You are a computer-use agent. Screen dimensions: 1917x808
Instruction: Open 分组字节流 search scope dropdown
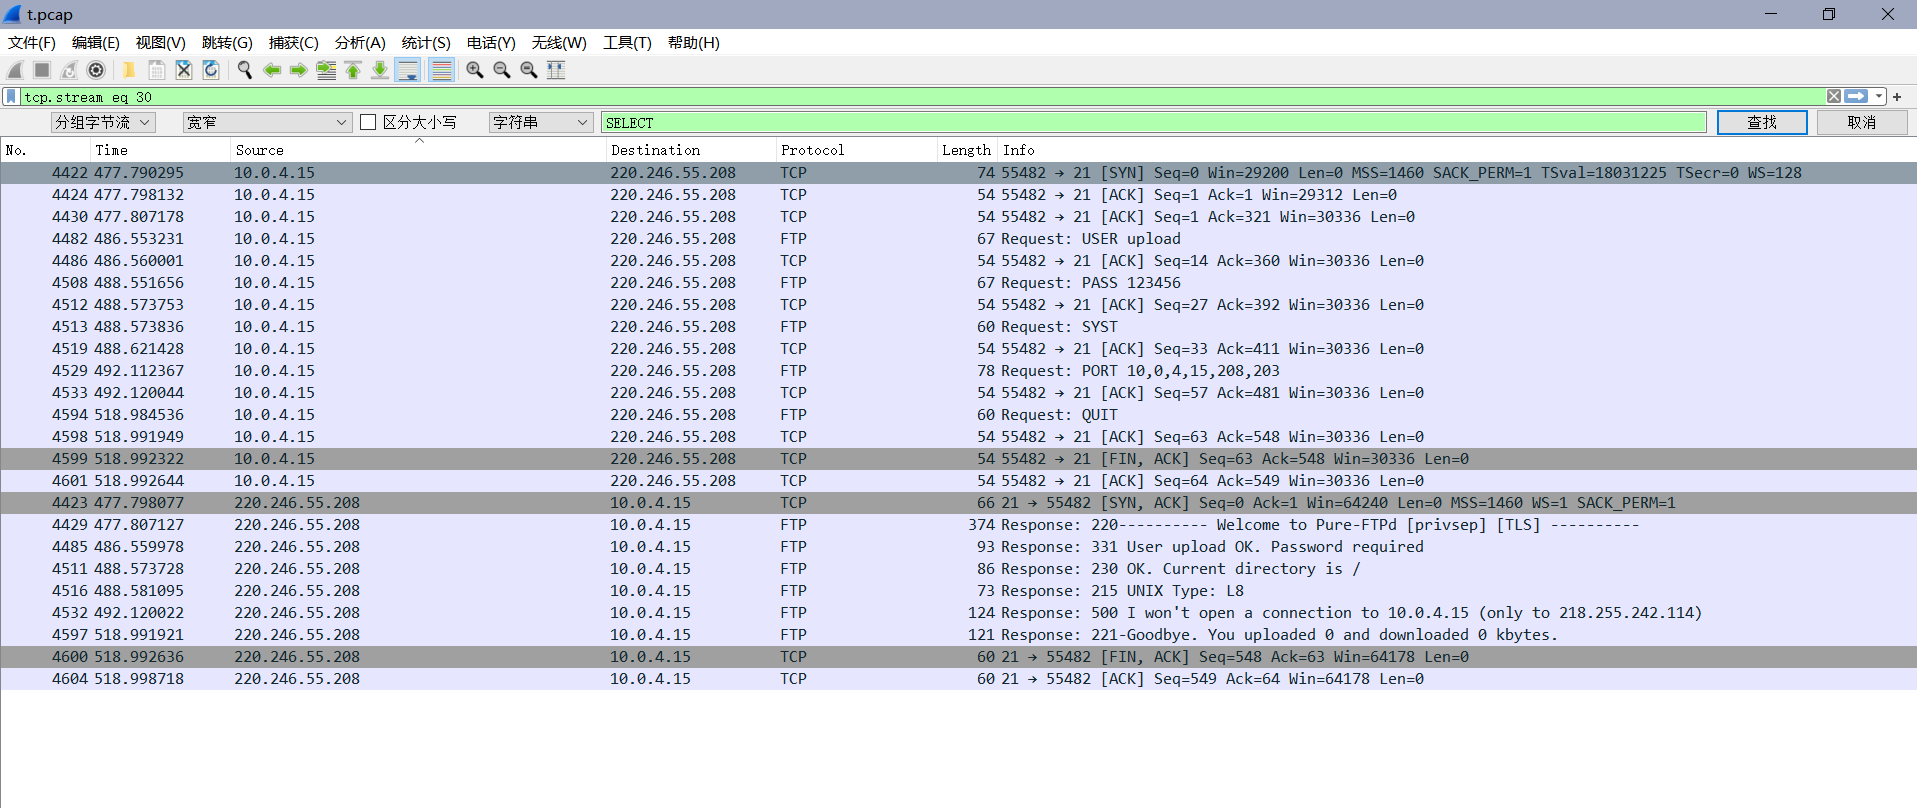click(x=103, y=122)
